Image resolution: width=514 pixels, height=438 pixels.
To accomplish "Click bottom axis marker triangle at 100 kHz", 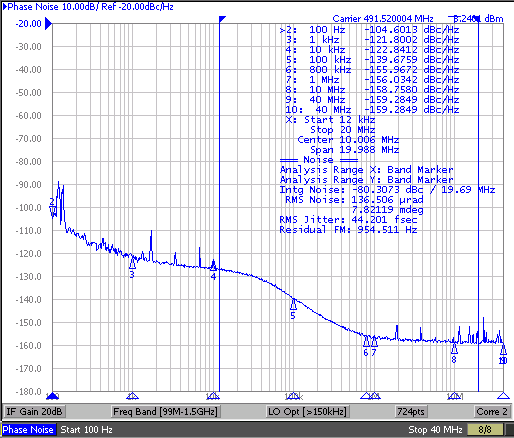I will pyautogui.click(x=293, y=396).
